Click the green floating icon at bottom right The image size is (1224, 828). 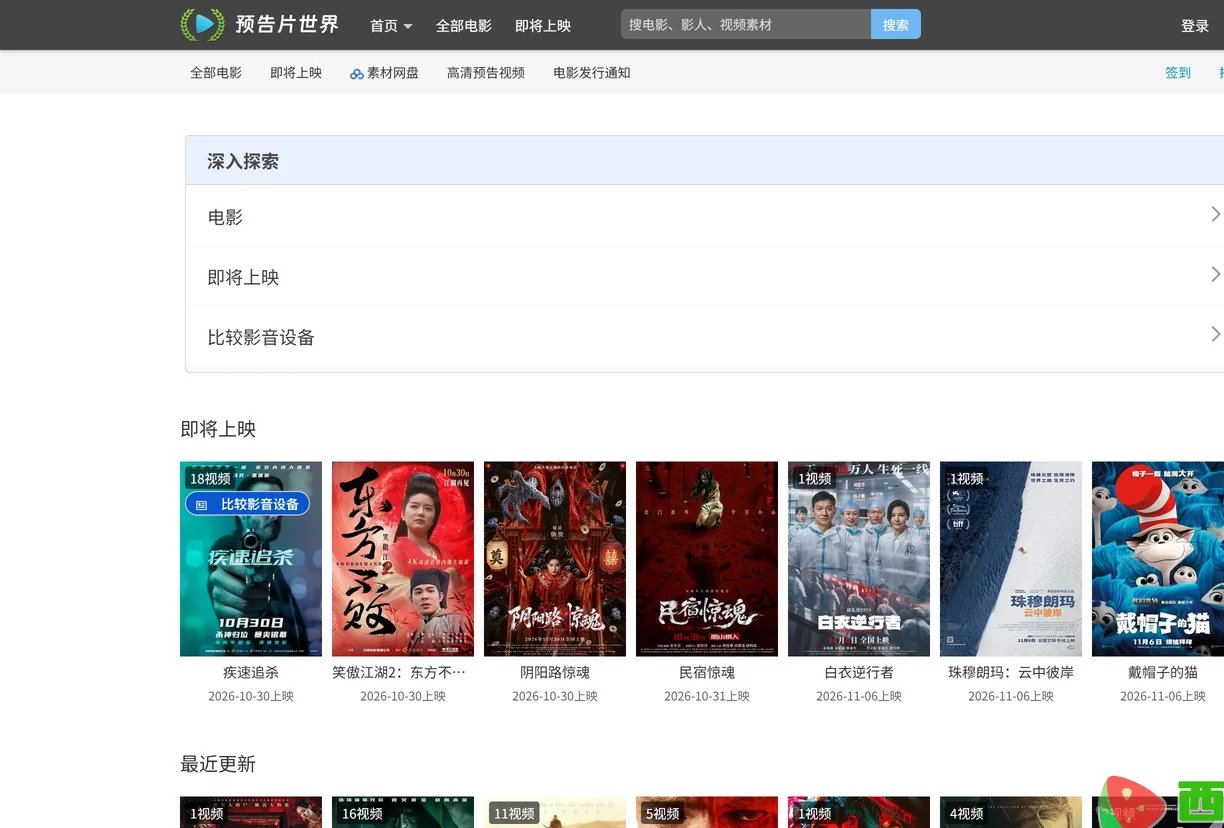click(1201, 804)
